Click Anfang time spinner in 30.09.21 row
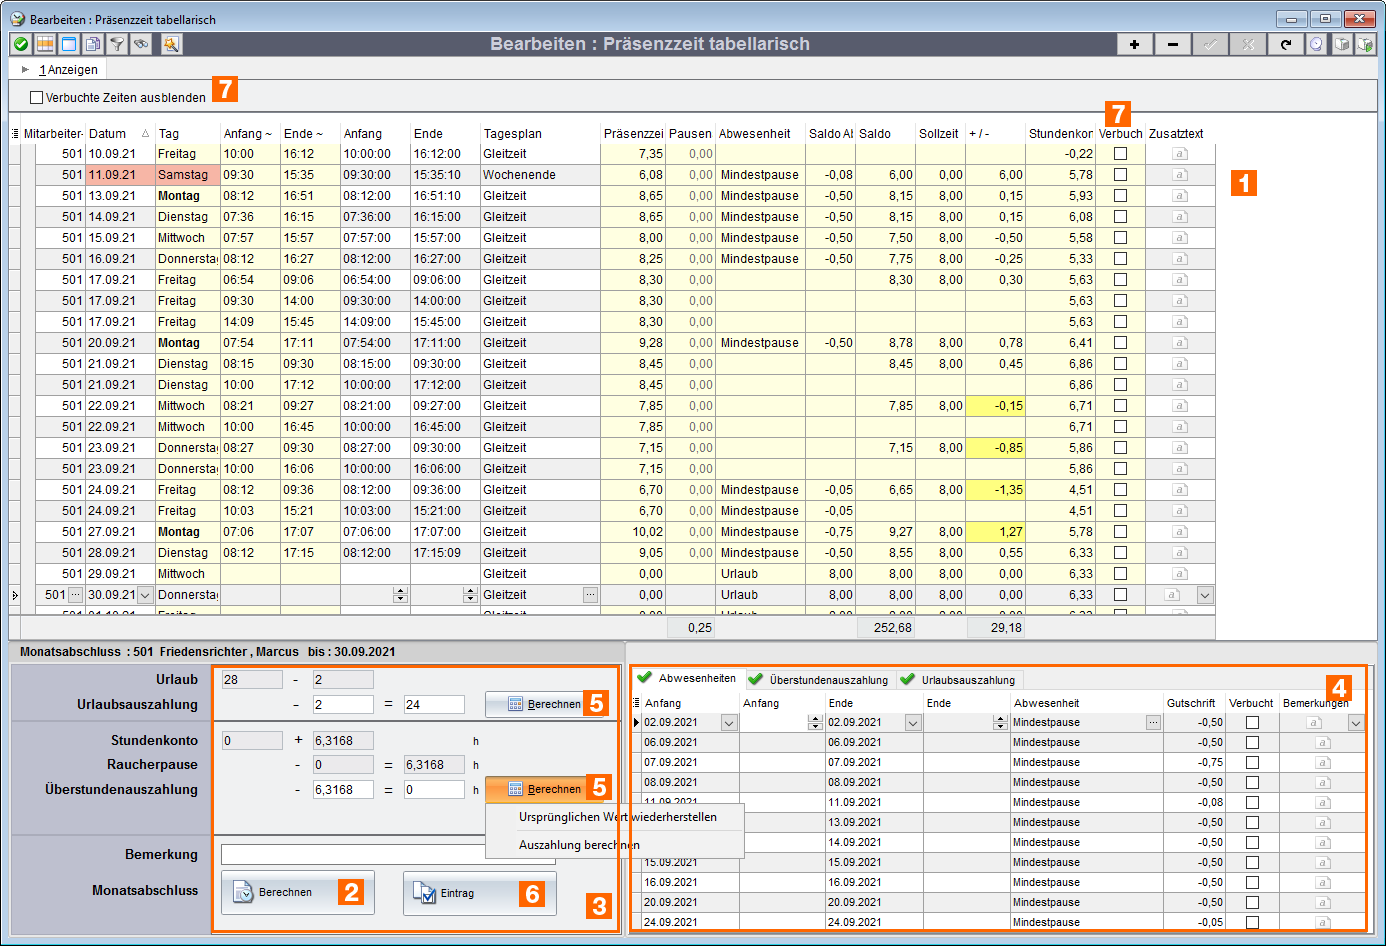The image size is (1386, 946). 400,595
